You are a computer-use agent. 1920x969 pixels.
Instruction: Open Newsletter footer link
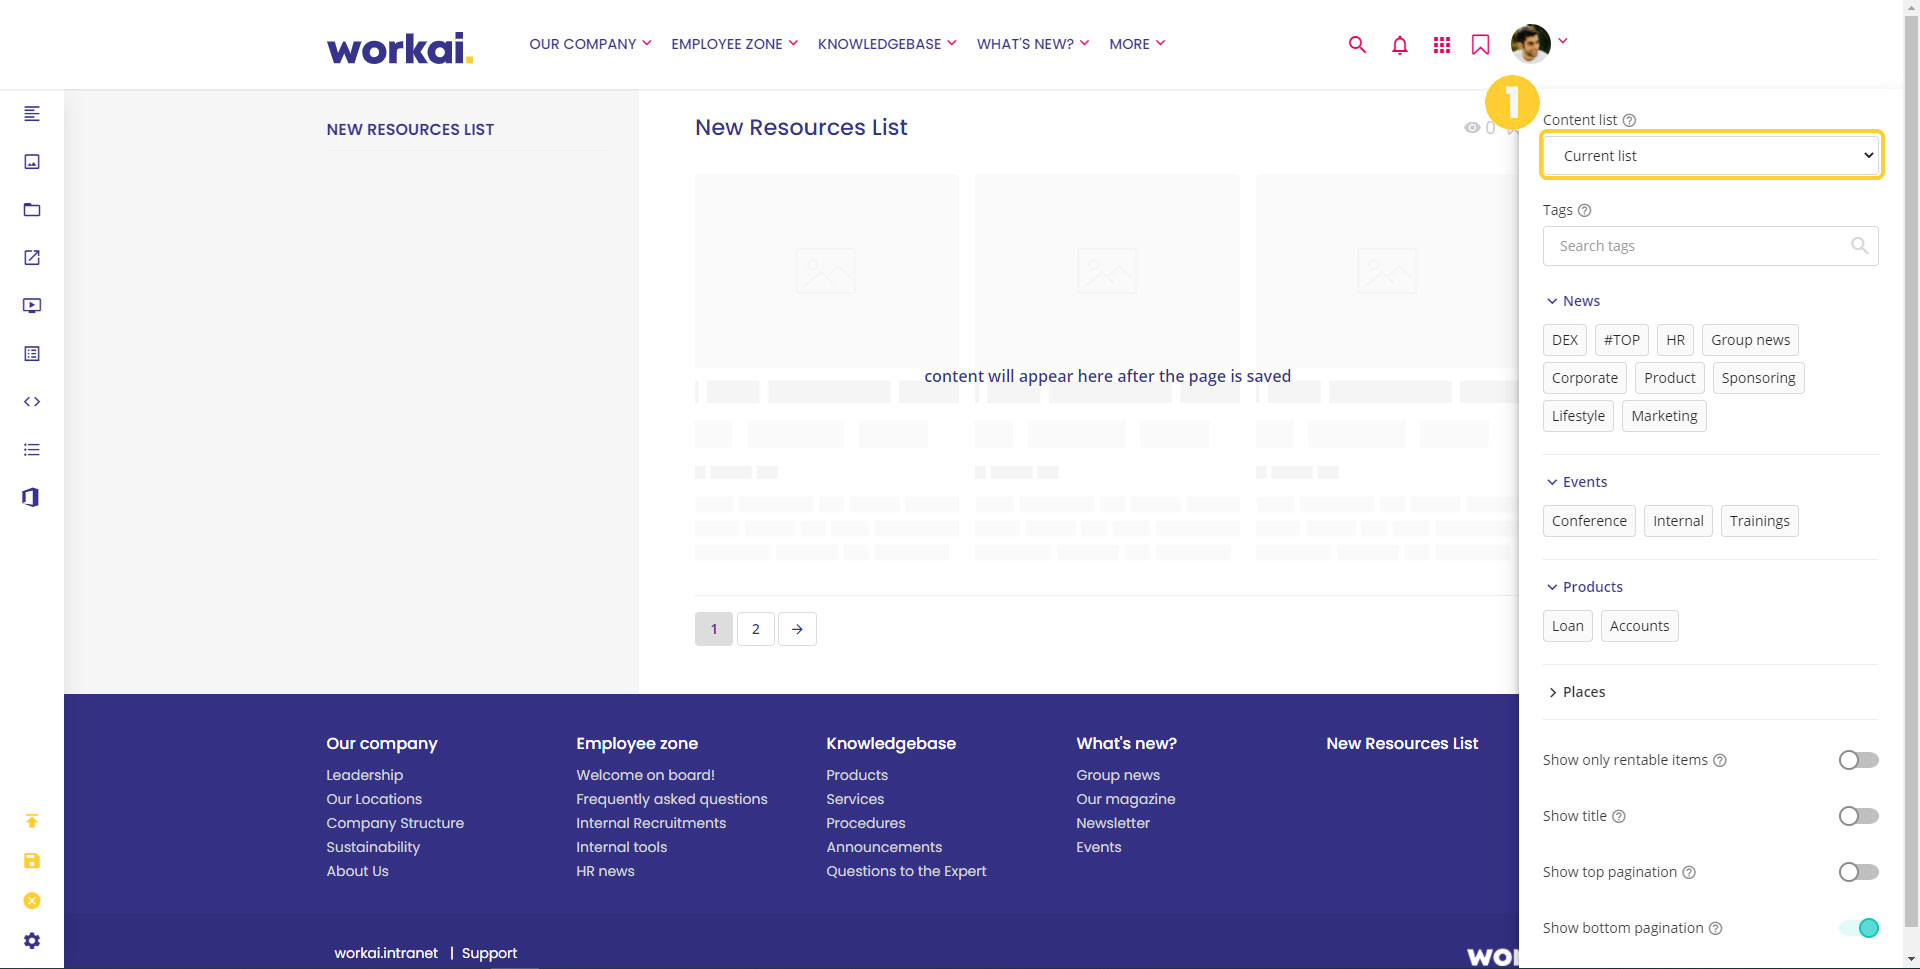pos(1113,823)
